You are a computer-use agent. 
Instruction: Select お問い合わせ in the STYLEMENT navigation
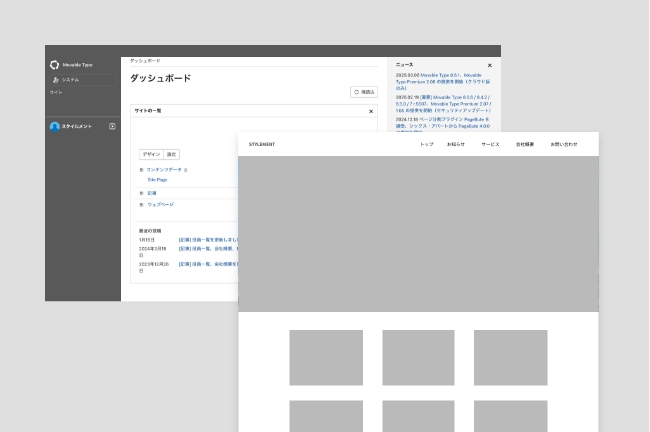[564, 144]
